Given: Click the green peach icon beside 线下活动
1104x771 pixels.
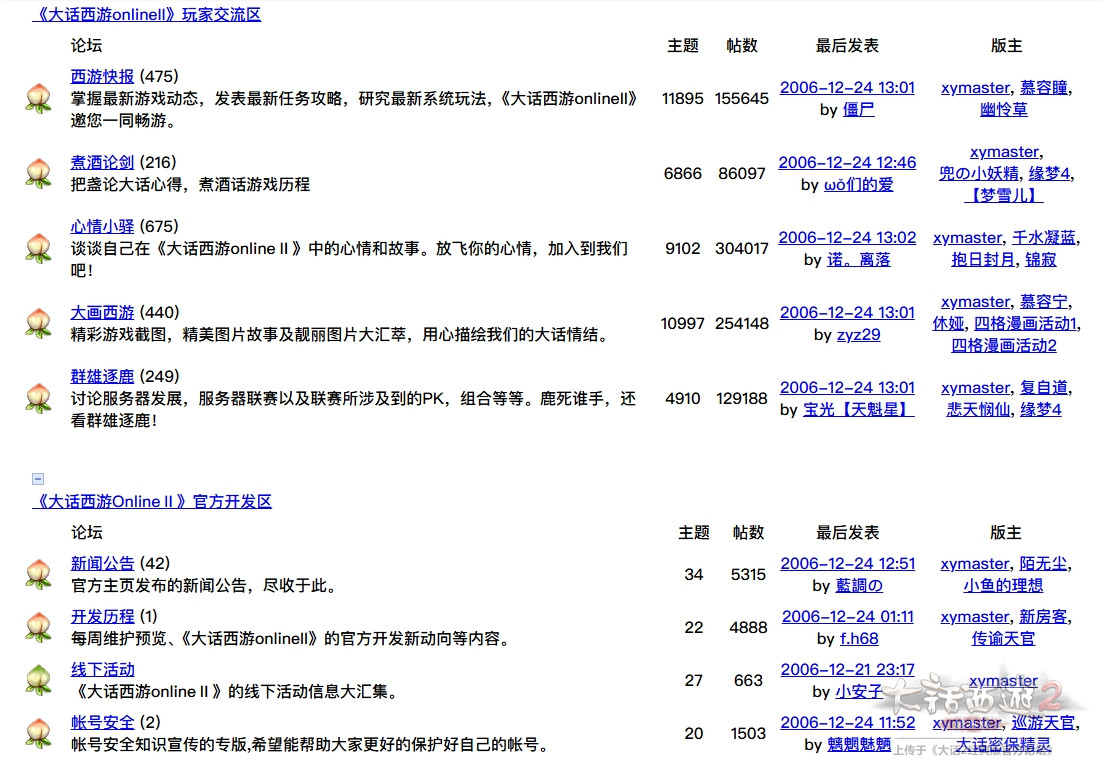Looking at the screenshot, I should tap(38, 680).
